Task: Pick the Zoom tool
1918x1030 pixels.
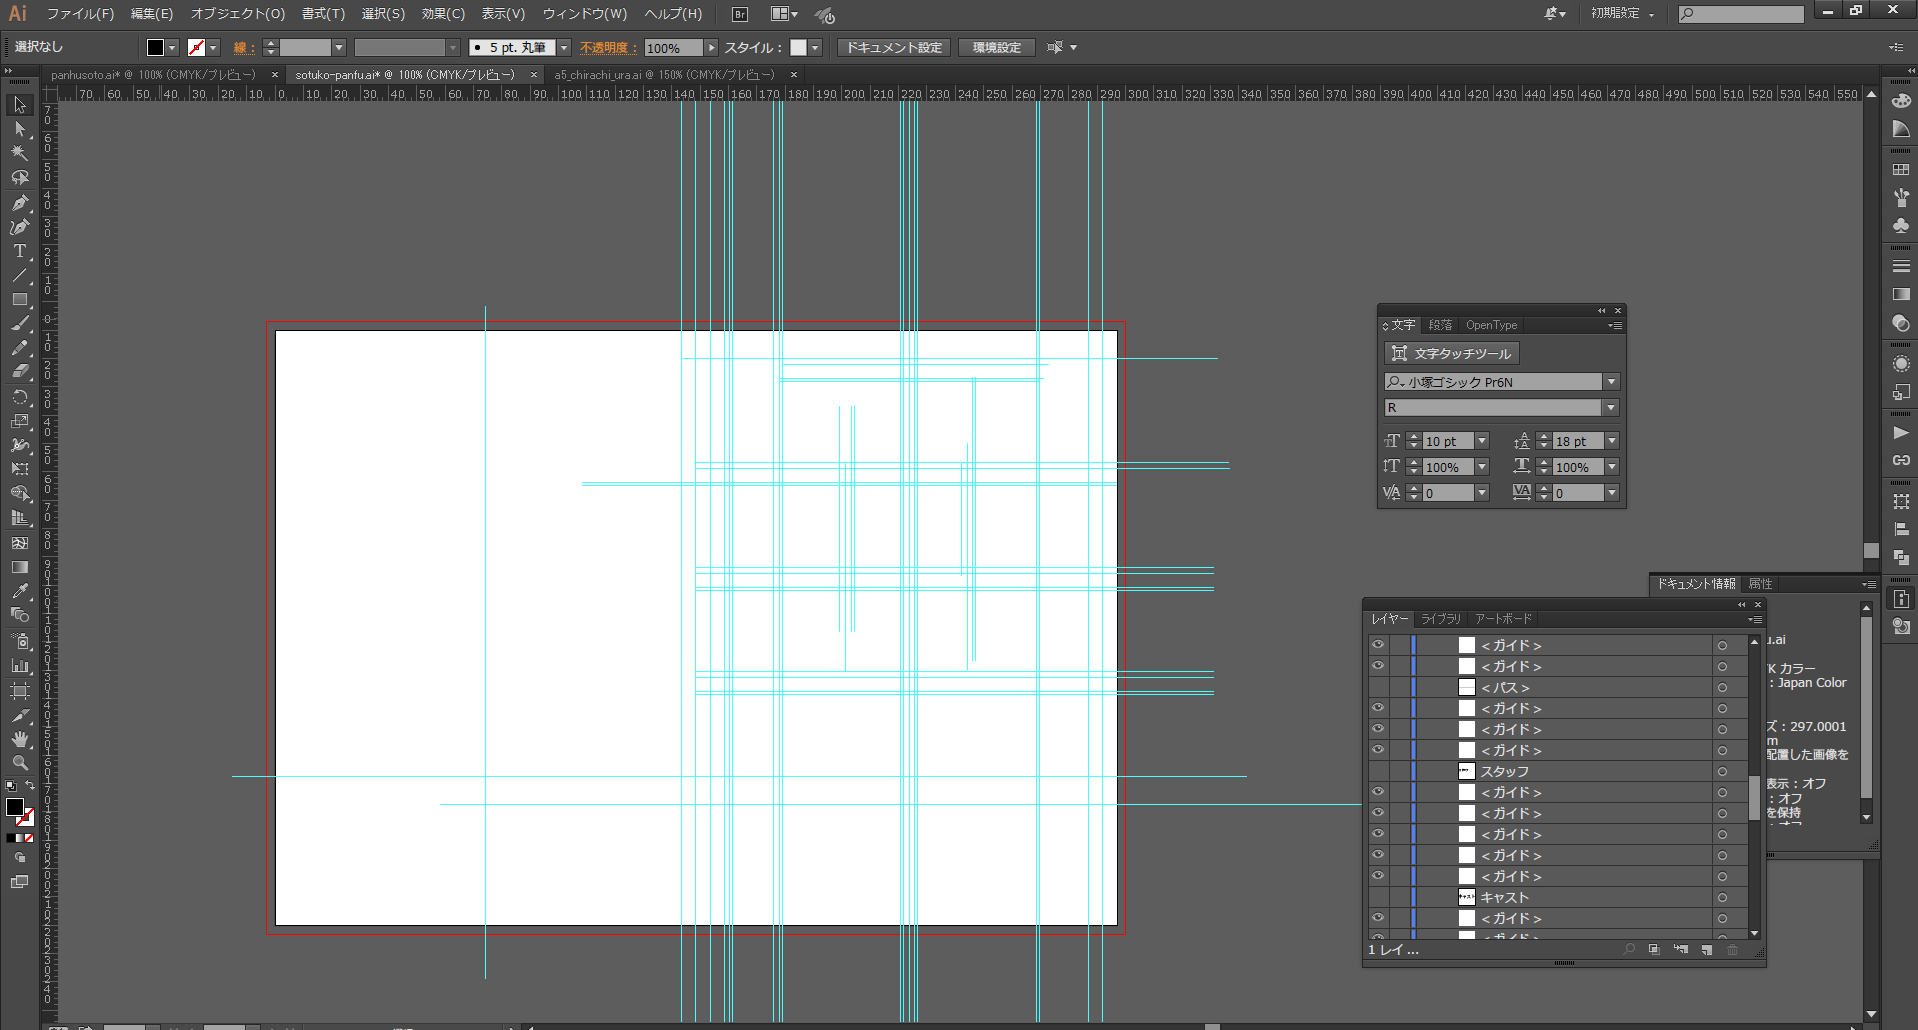Action: point(19,763)
